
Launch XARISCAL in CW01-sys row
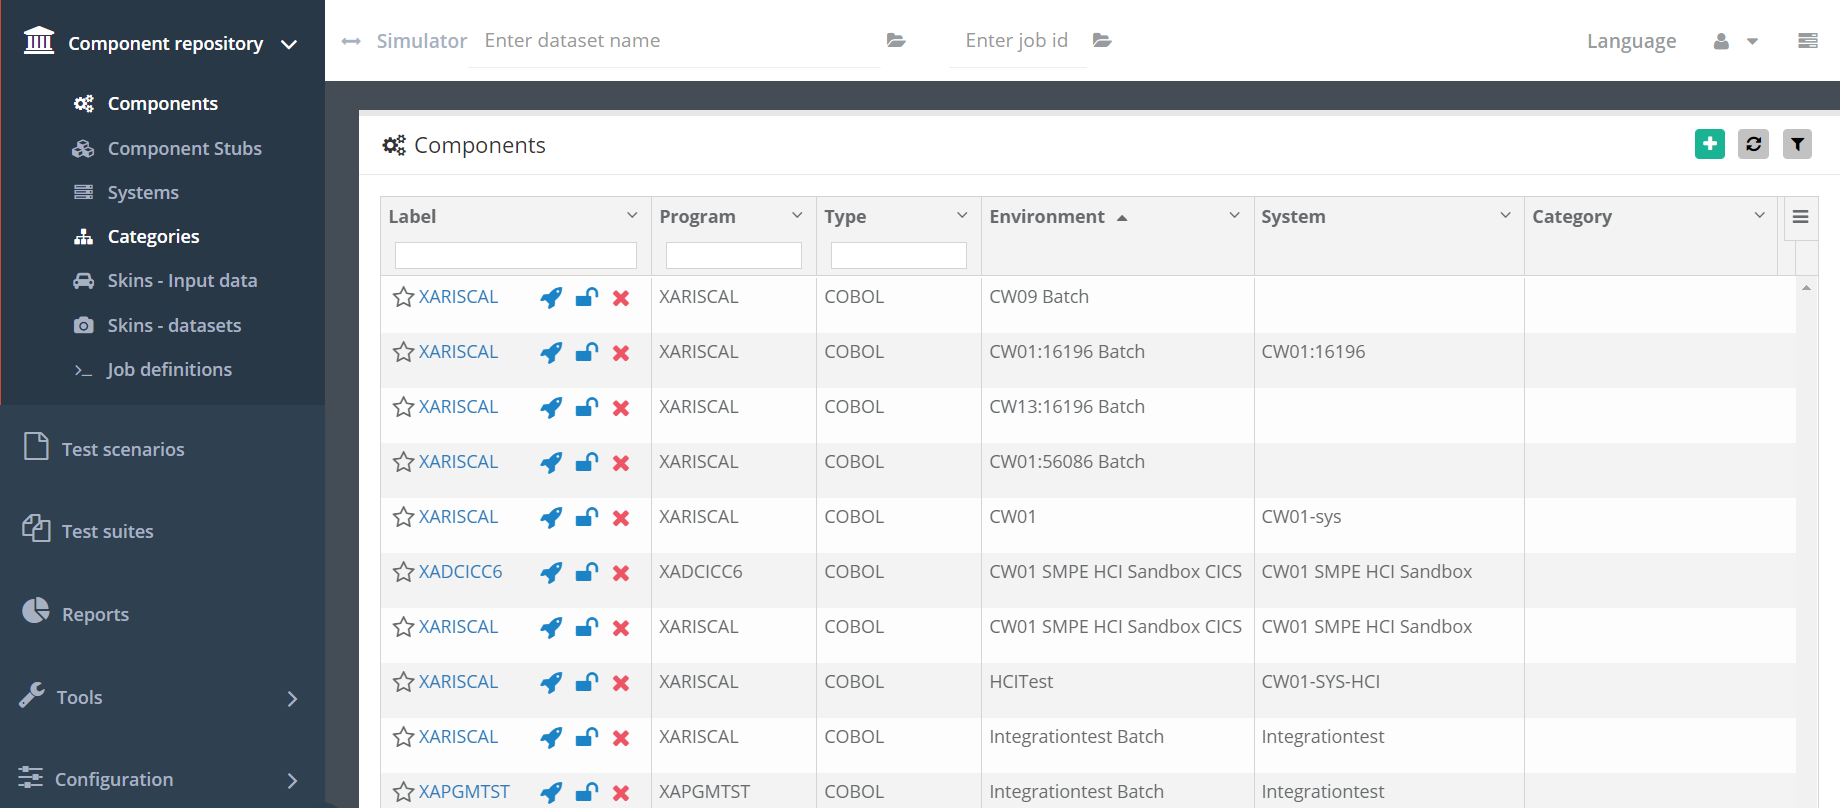tap(551, 517)
